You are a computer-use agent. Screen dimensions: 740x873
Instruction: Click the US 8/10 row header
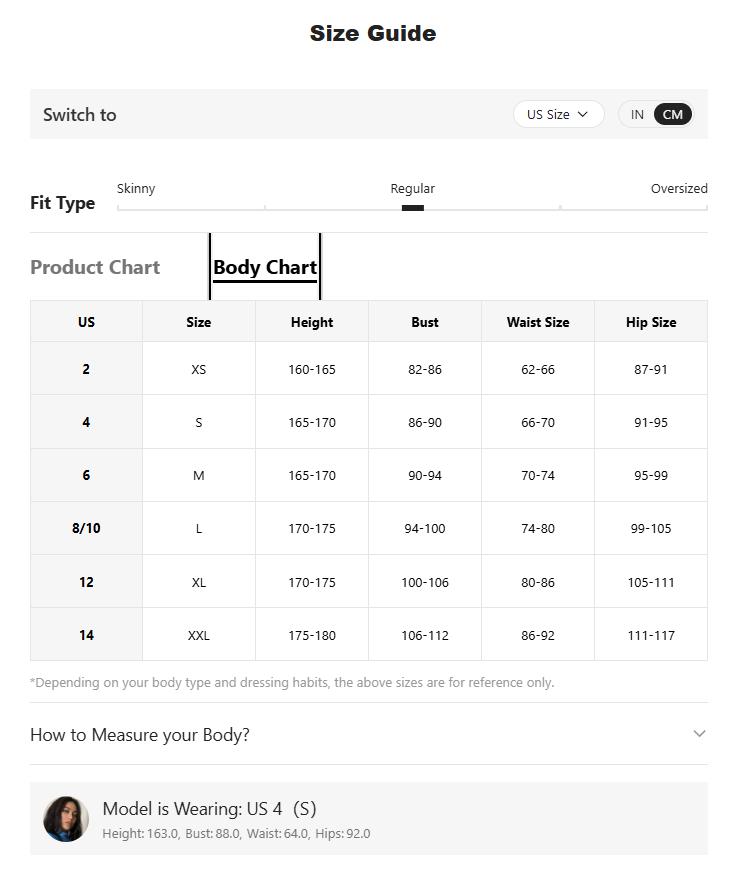[x=86, y=528]
